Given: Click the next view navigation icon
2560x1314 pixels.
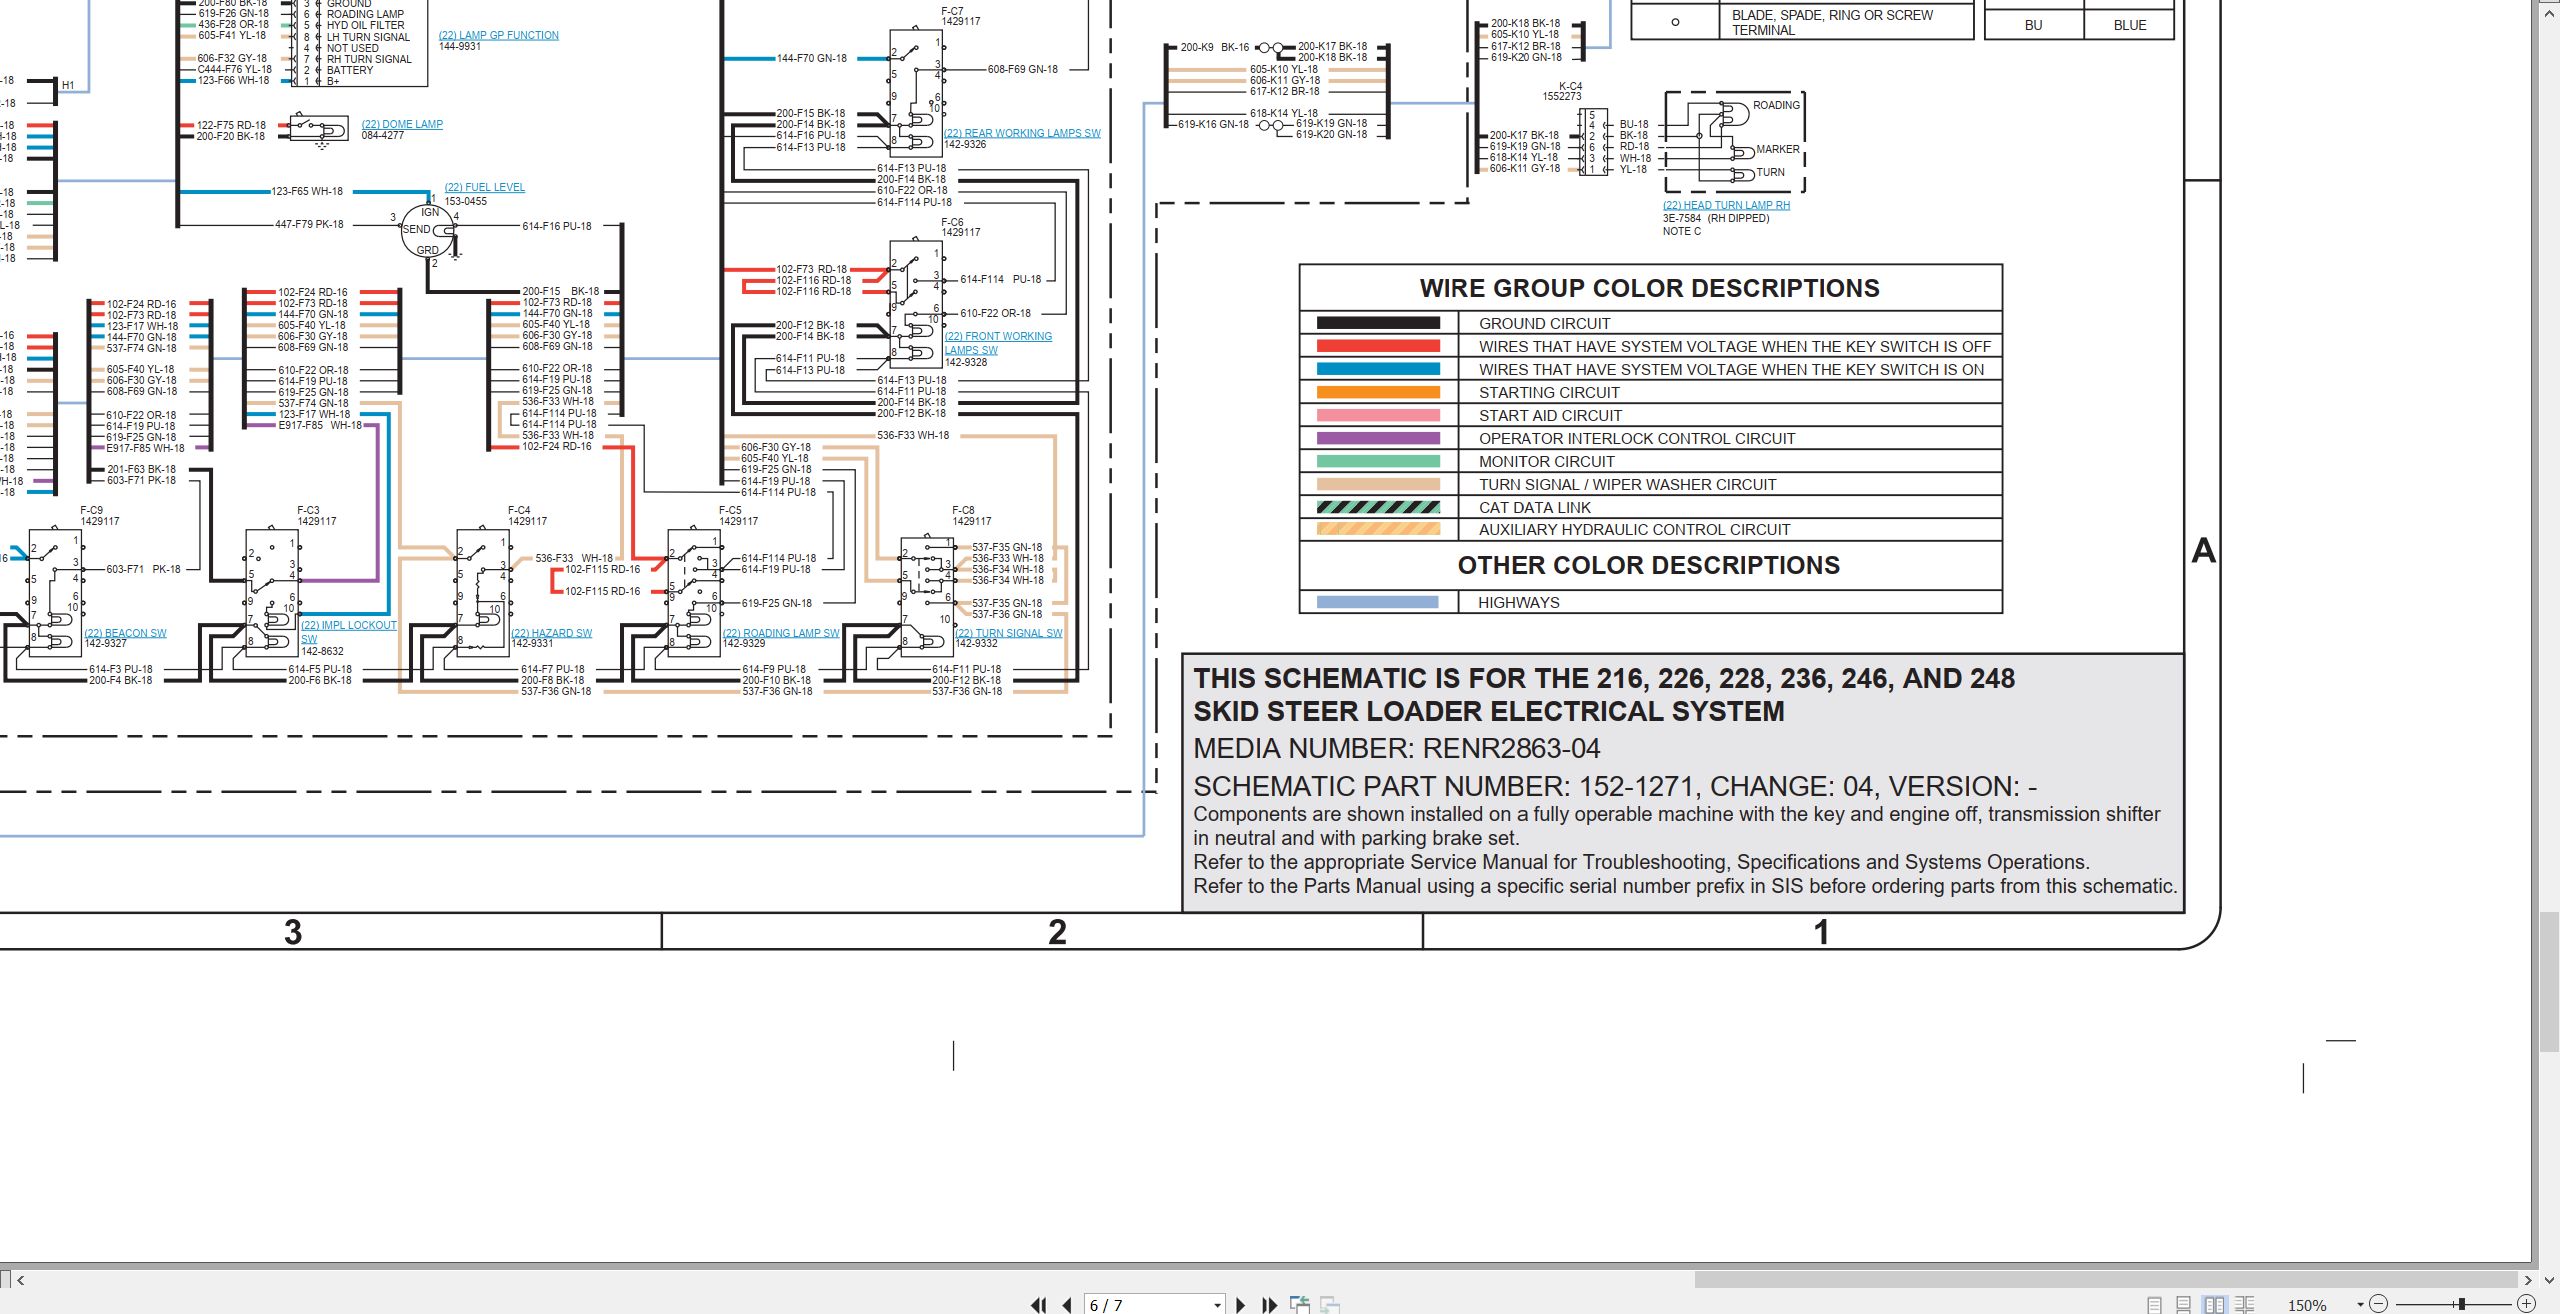Looking at the screenshot, I should (x=1330, y=1305).
